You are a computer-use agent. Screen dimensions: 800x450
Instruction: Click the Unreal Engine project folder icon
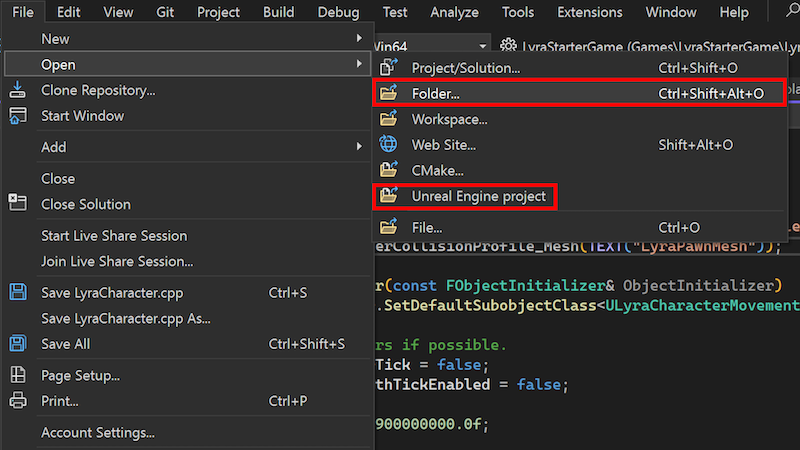pyautogui.click(x=389, y=195)
